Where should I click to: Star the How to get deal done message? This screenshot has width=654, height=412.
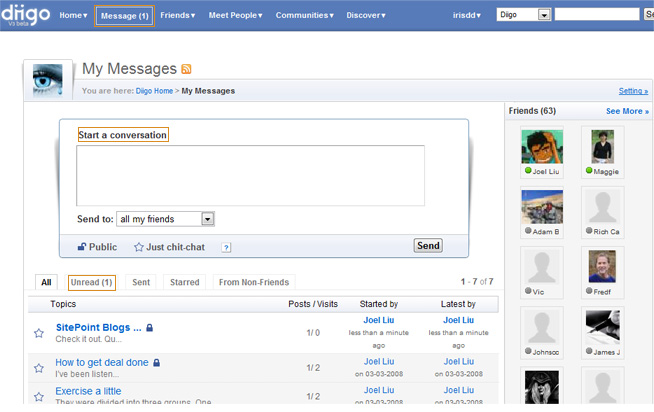(x=39, y=368)
